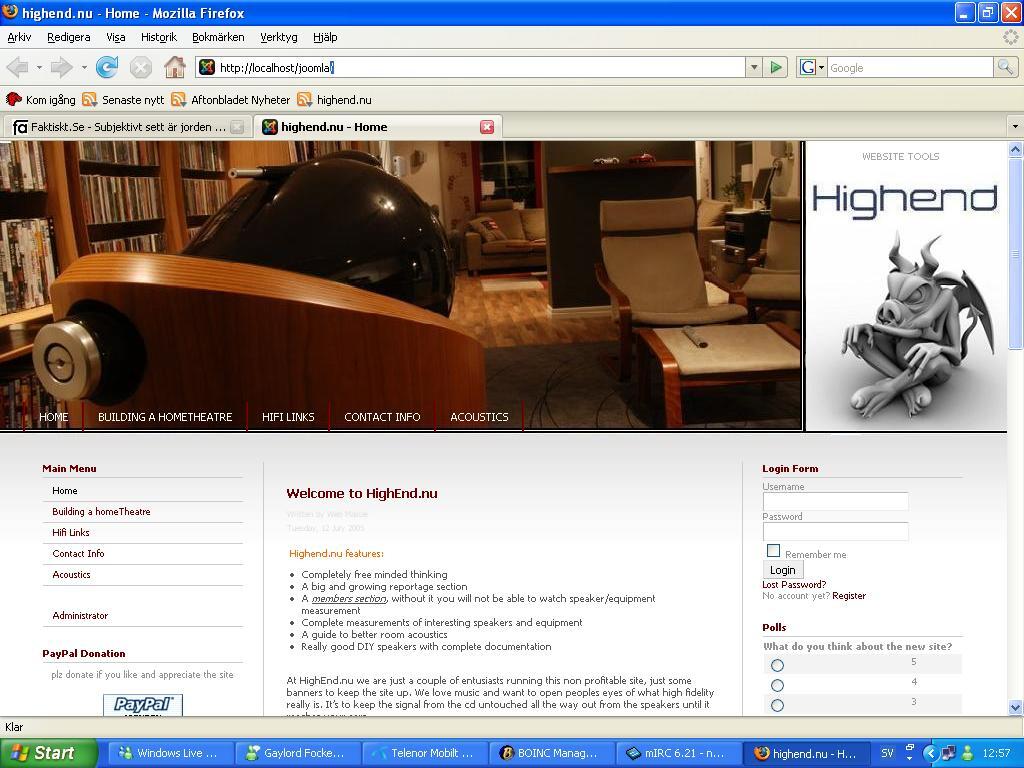Click the browser Forward arrow button
This screenshot has width=1024, height=768.
62,67
